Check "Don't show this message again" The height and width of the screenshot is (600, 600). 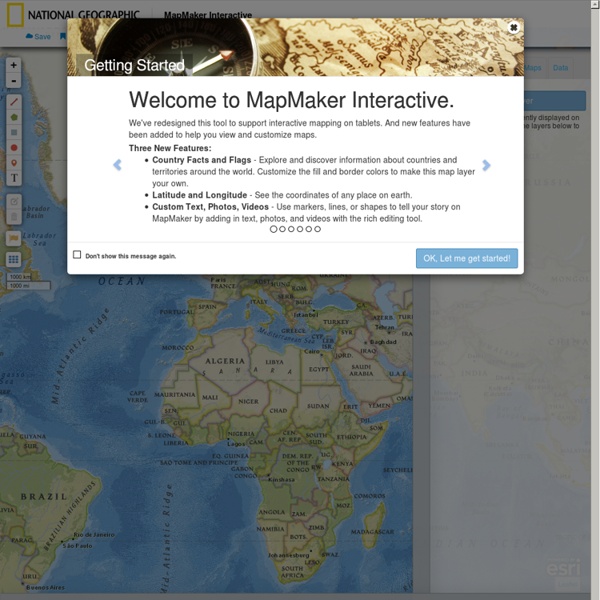tap(78, 255)
